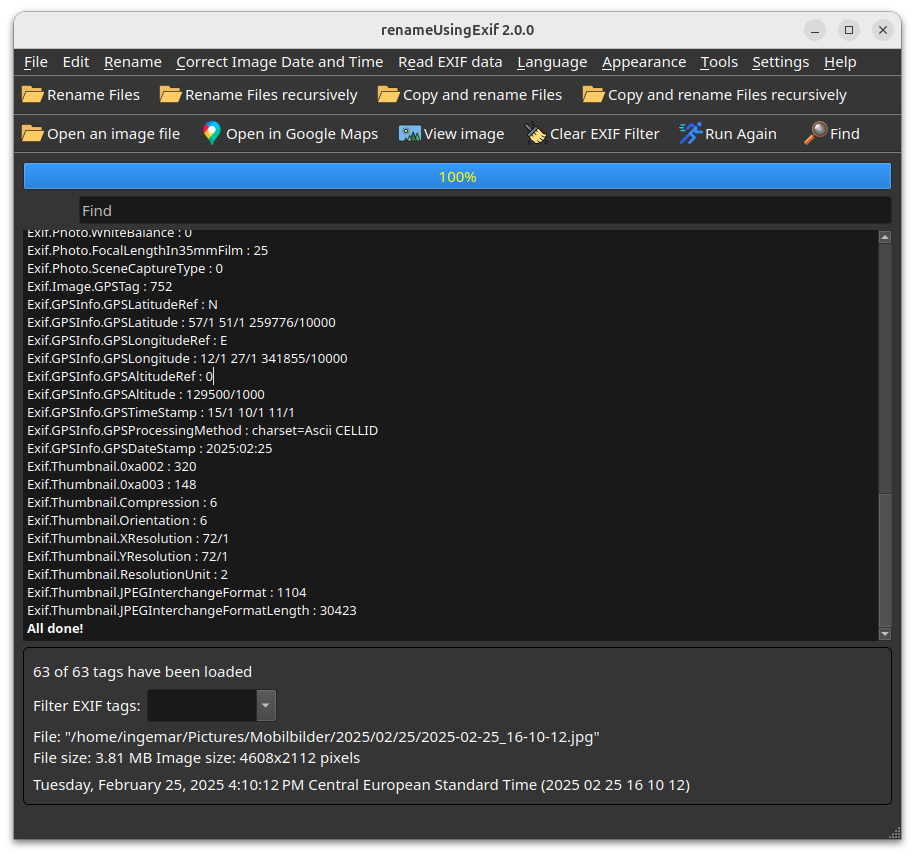Screen dimensions: 915x856
Task: Click the Exif.Image.GPSTag 752 line
Action: (99, 287)
